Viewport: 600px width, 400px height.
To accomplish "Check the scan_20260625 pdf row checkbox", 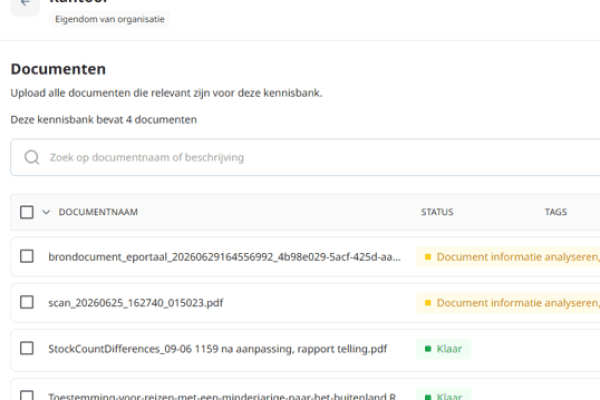I will pos(27,302).
